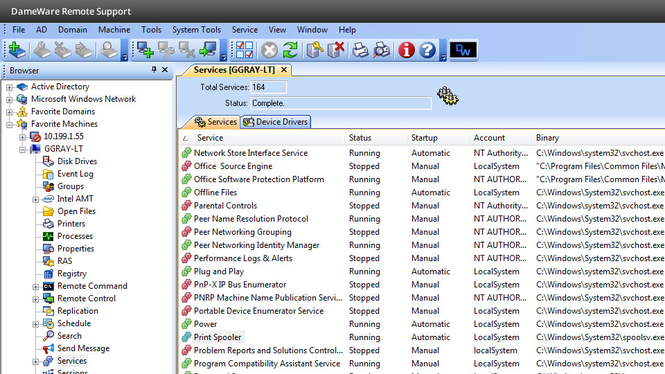
Task: Click the add machine computer icon
Action: click(x=145, y=50)
